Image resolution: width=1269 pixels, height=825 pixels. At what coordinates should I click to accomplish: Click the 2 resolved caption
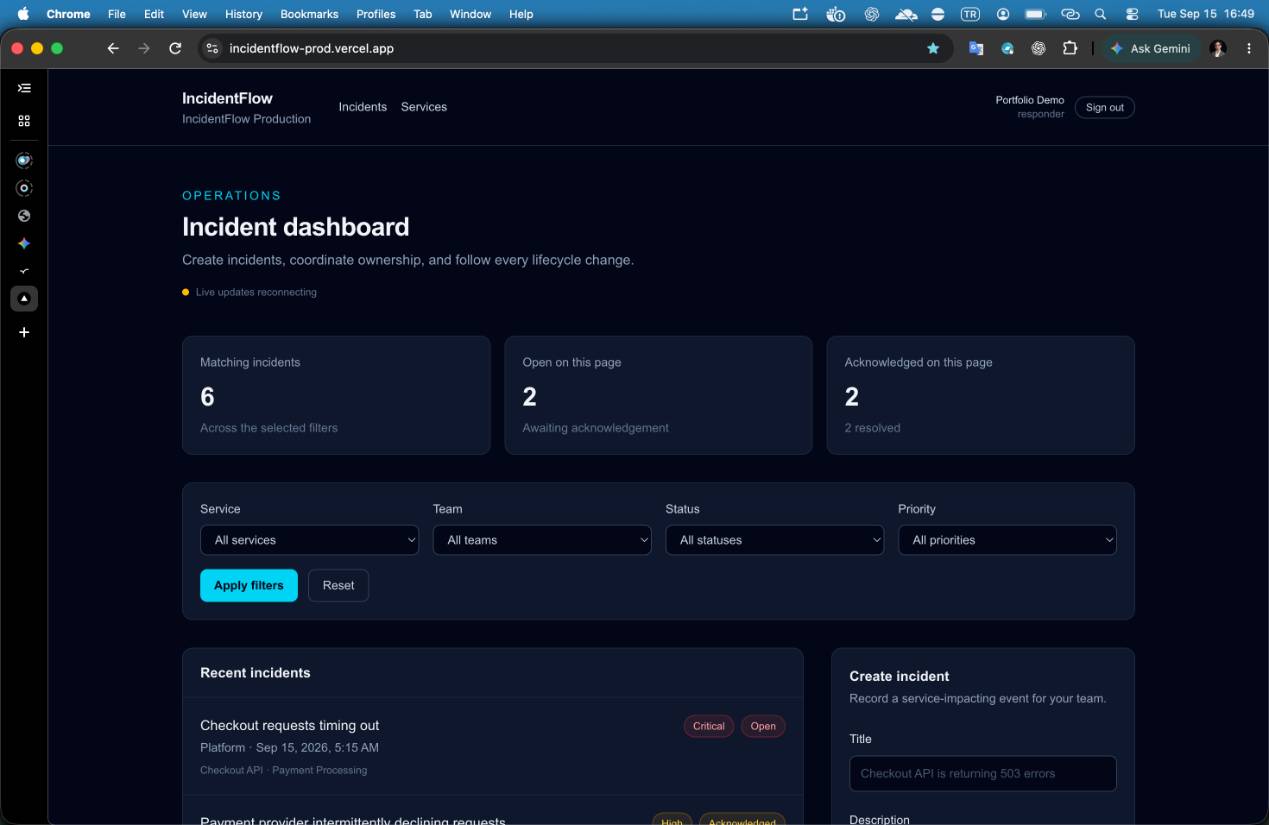coord(872,428)
